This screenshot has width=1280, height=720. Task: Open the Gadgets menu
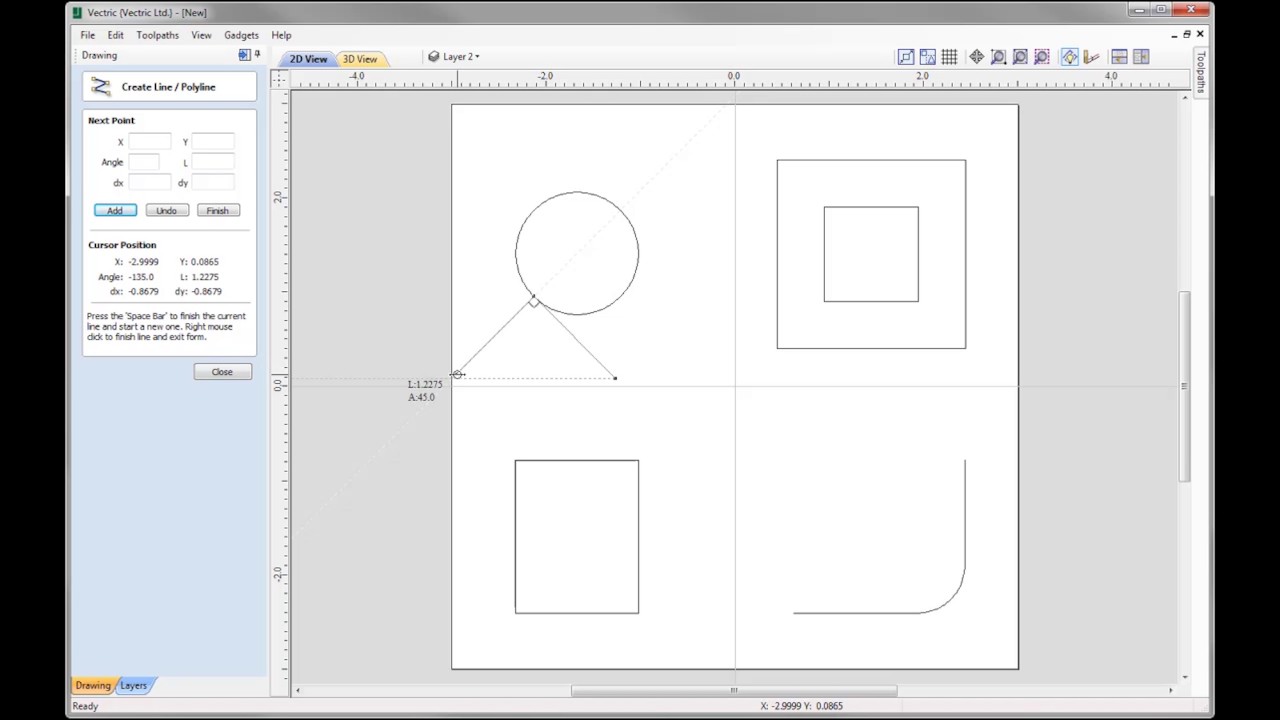coord(241,35)
